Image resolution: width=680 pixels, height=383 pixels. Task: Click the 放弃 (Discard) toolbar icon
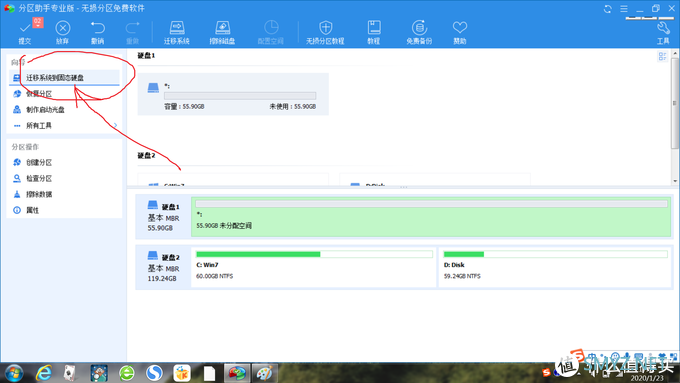pyautogui.click(x=62, y=28)
